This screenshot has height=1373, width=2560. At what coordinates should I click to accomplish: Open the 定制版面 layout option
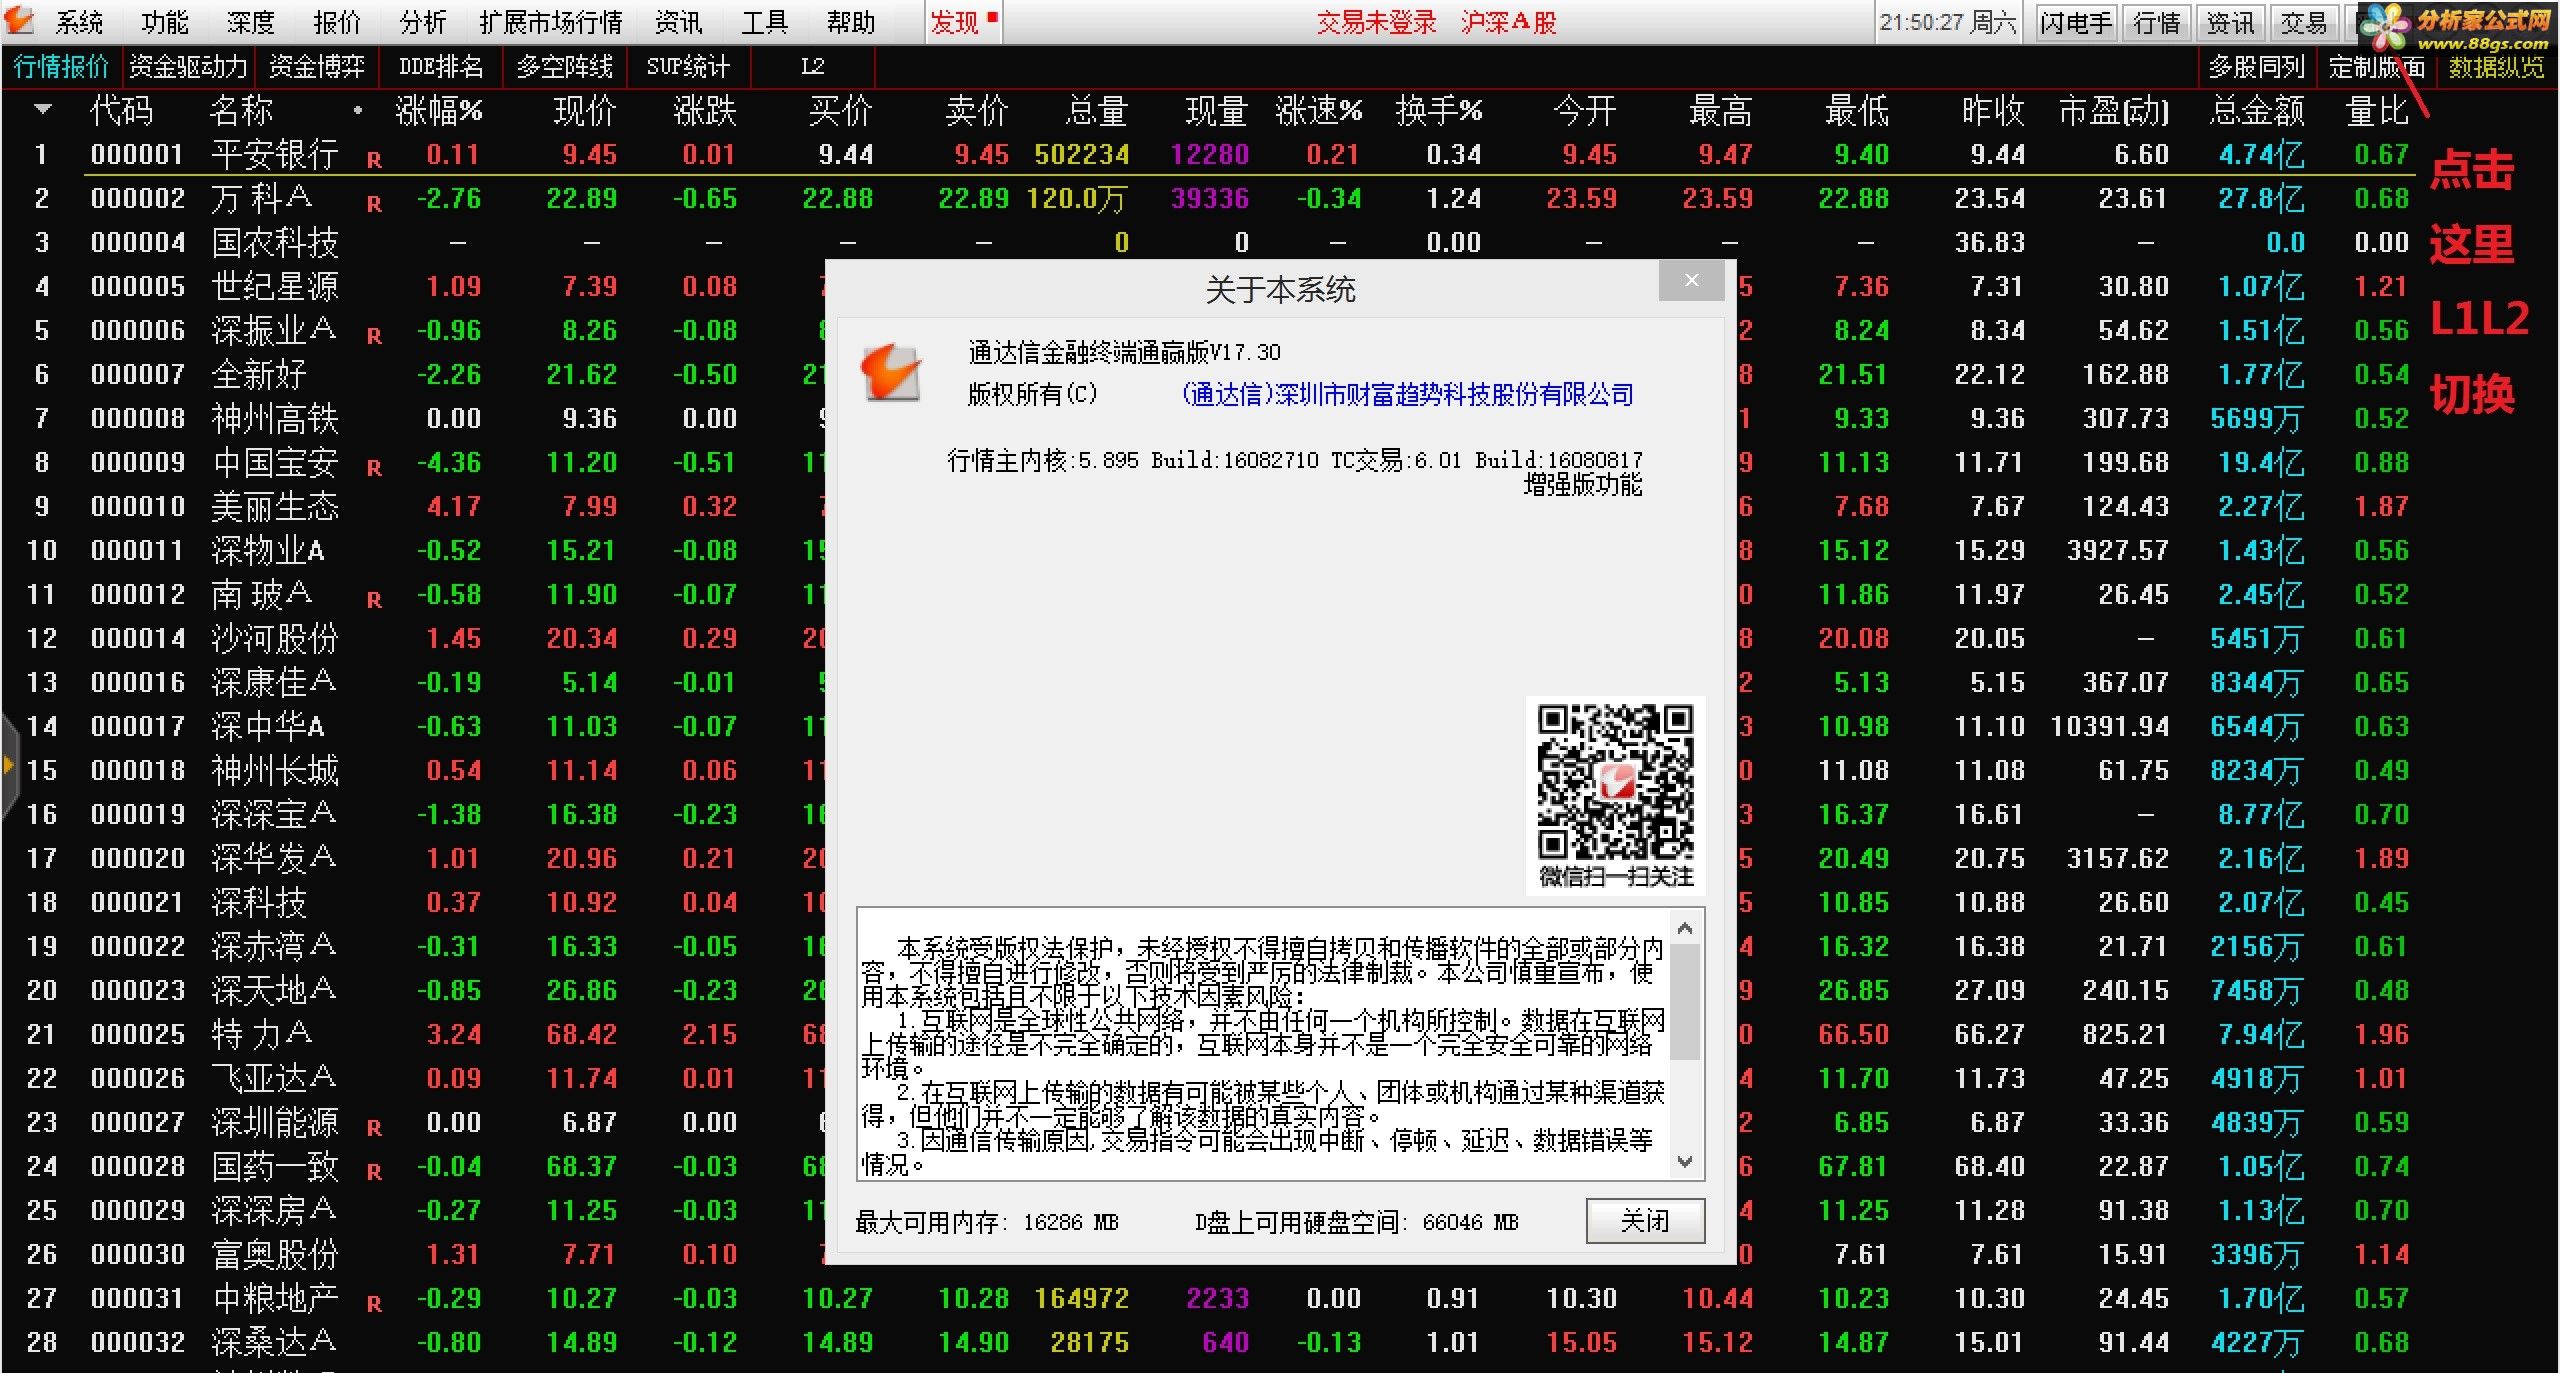(2377, 67)
